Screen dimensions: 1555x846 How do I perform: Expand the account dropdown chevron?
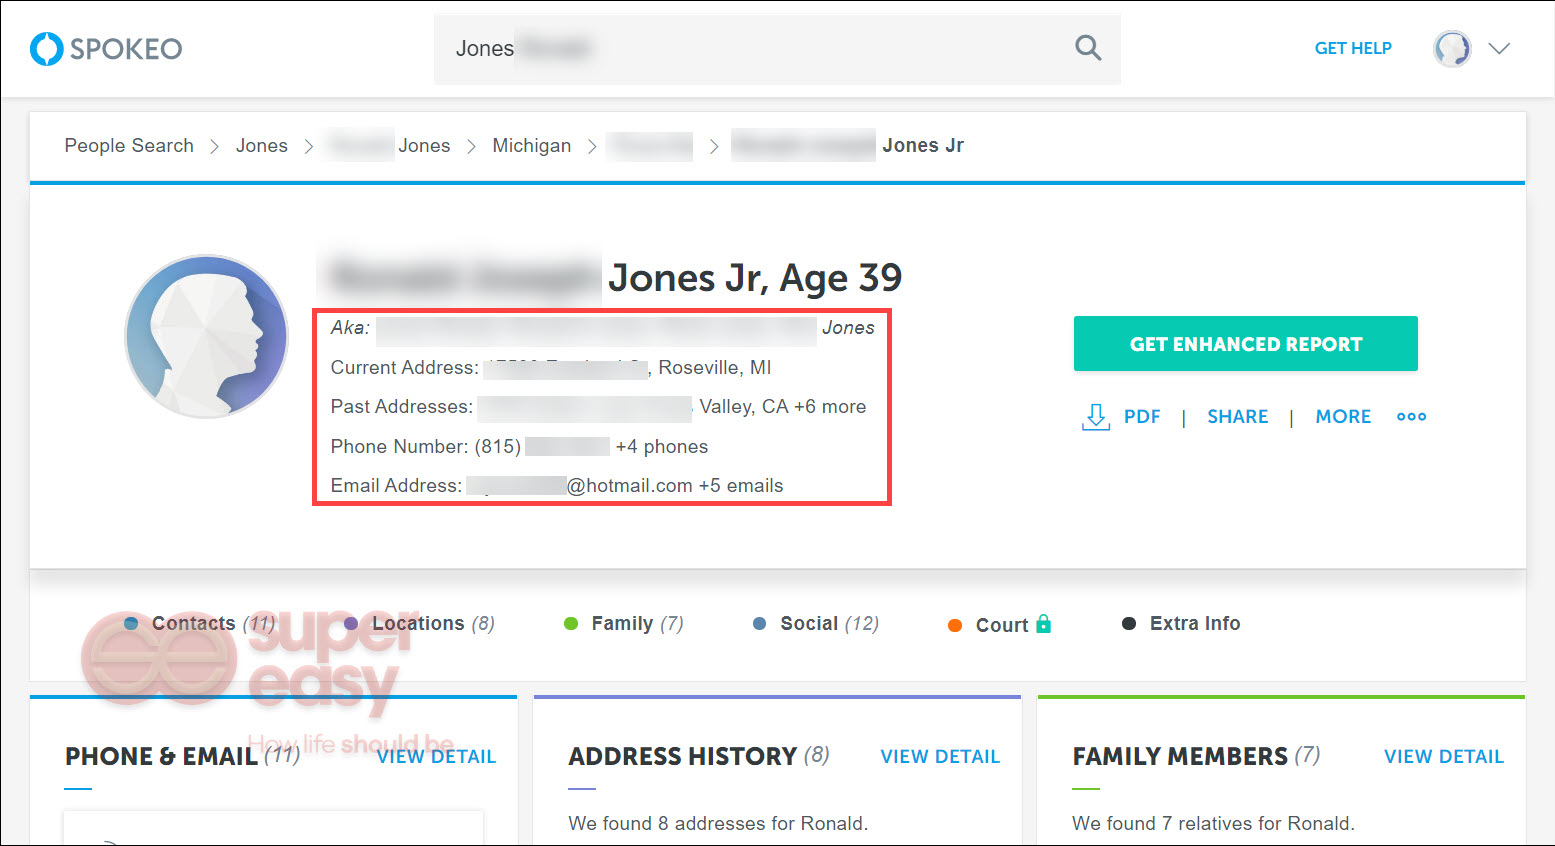tap(1499, 48)
